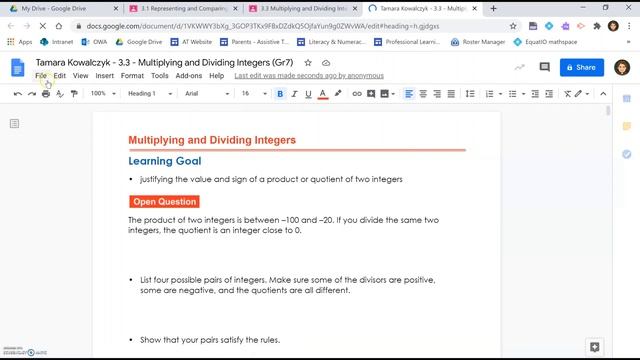Star this document

click(x=308, y=63)
